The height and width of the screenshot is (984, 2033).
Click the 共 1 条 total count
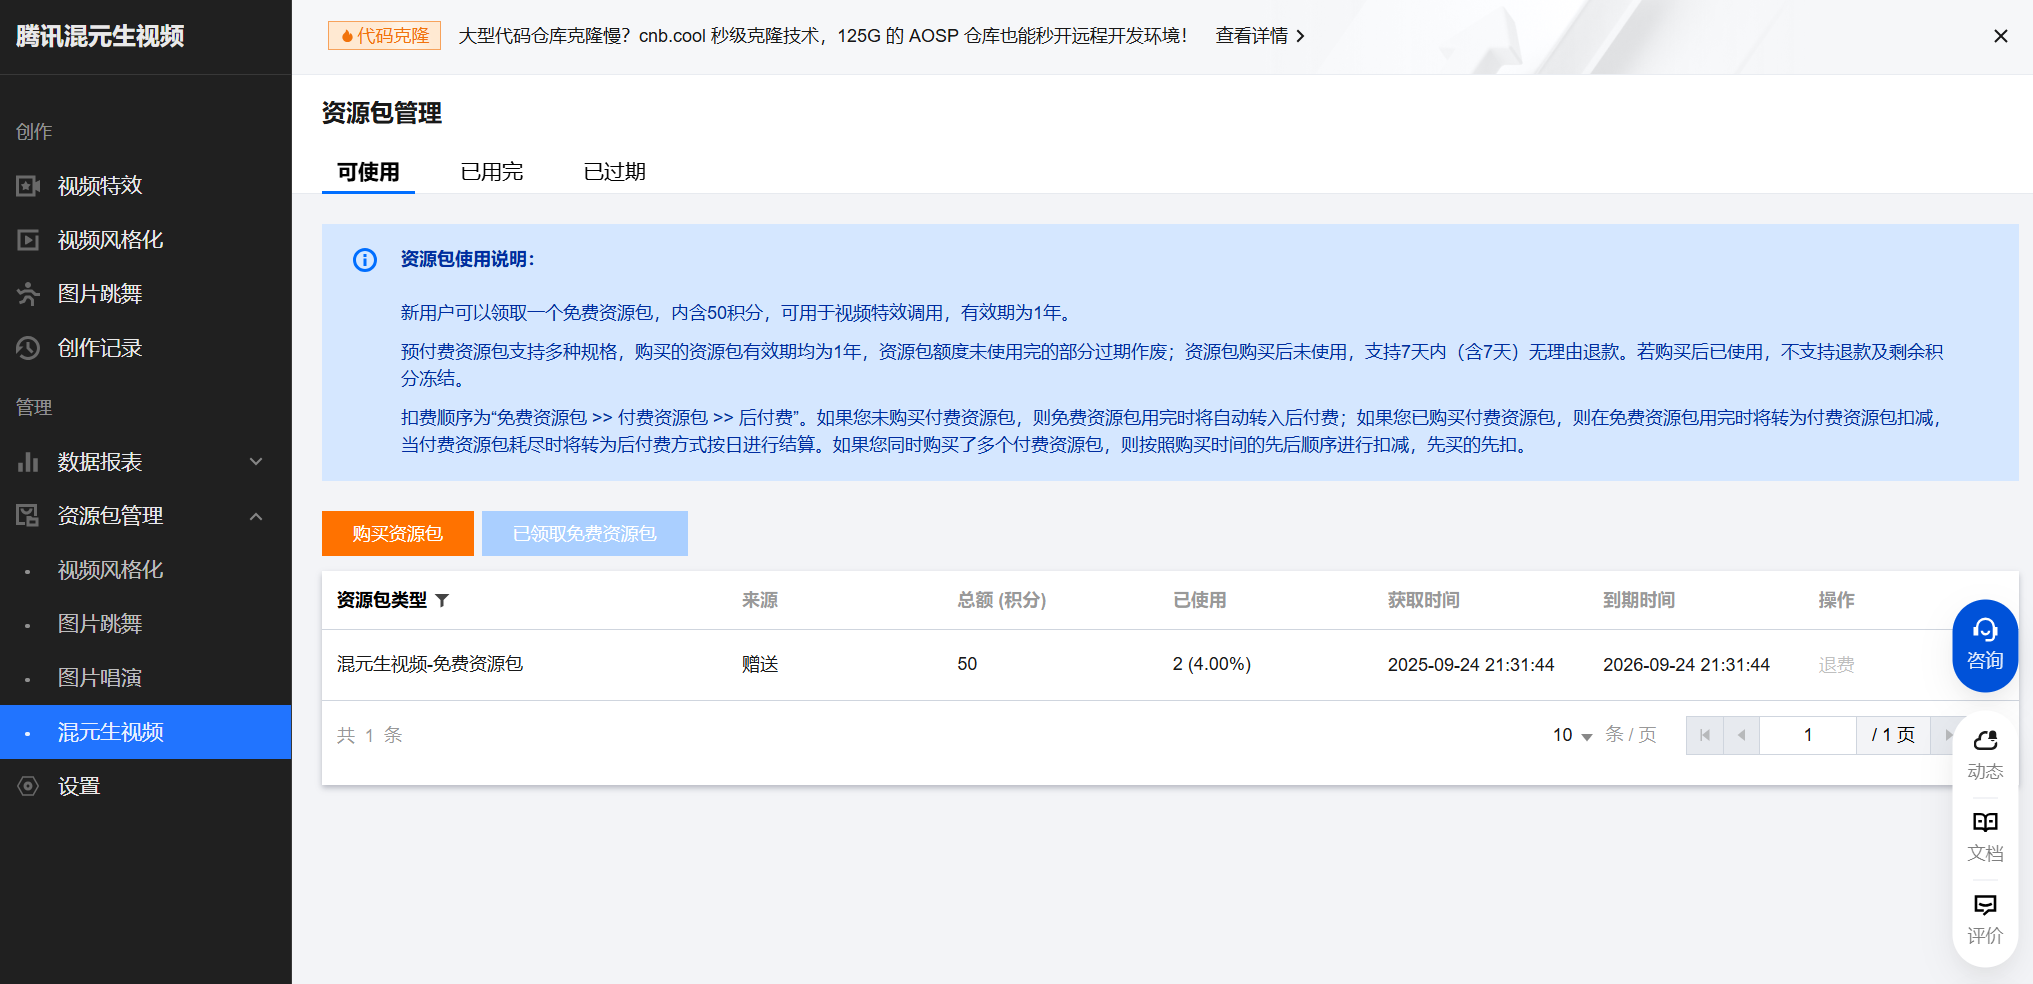[x=370, y=735]
